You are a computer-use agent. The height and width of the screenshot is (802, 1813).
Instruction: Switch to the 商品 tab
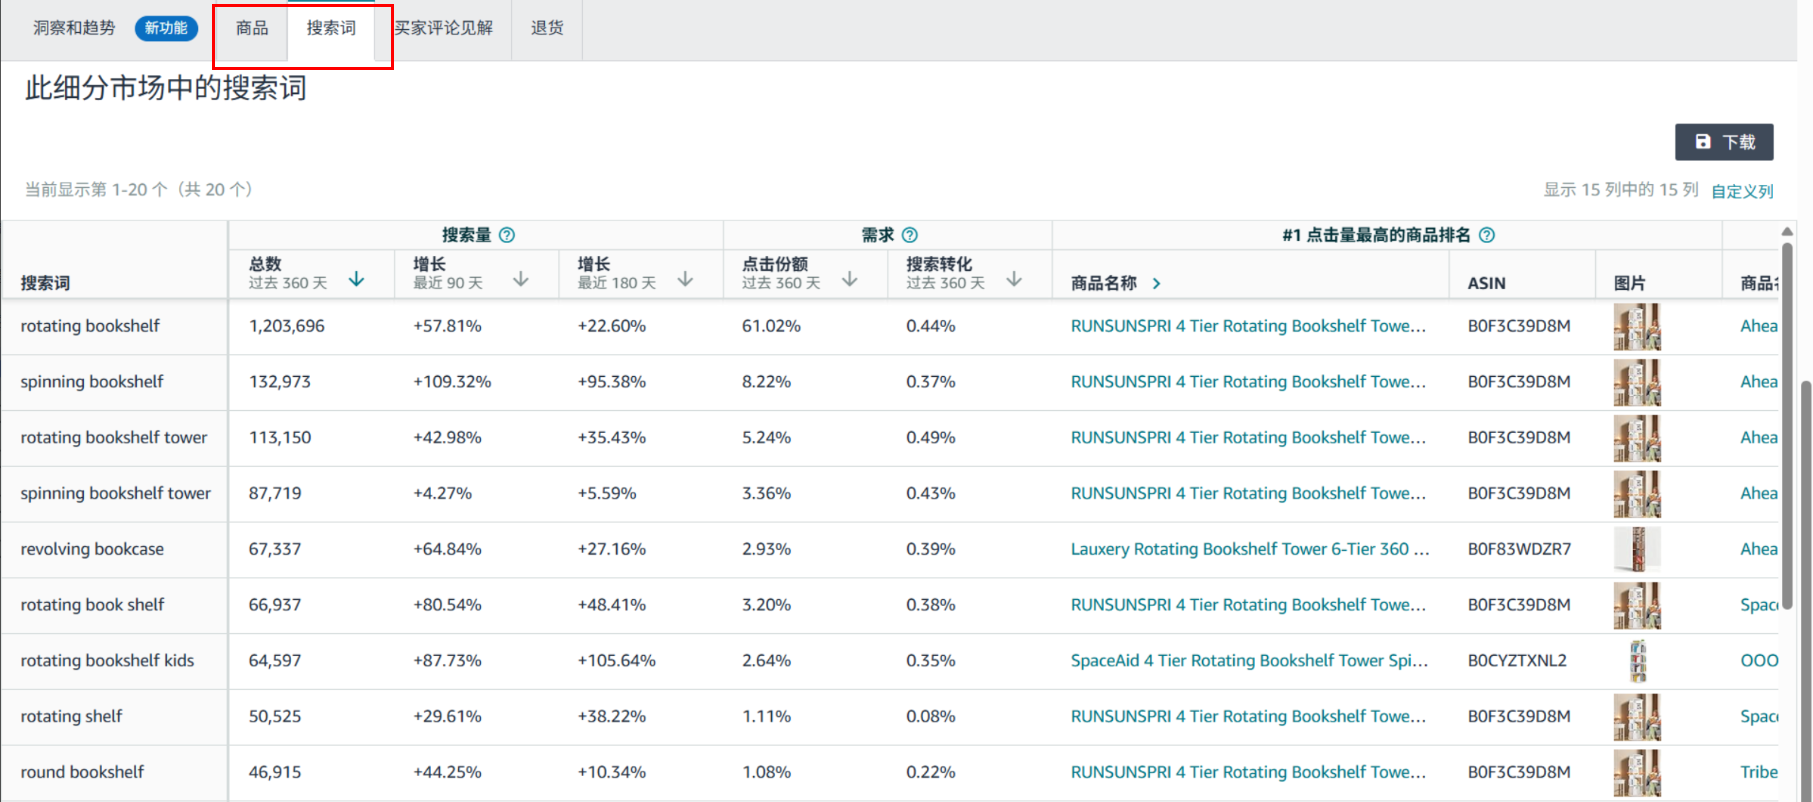pyautogui.click(x=252, y=28)
